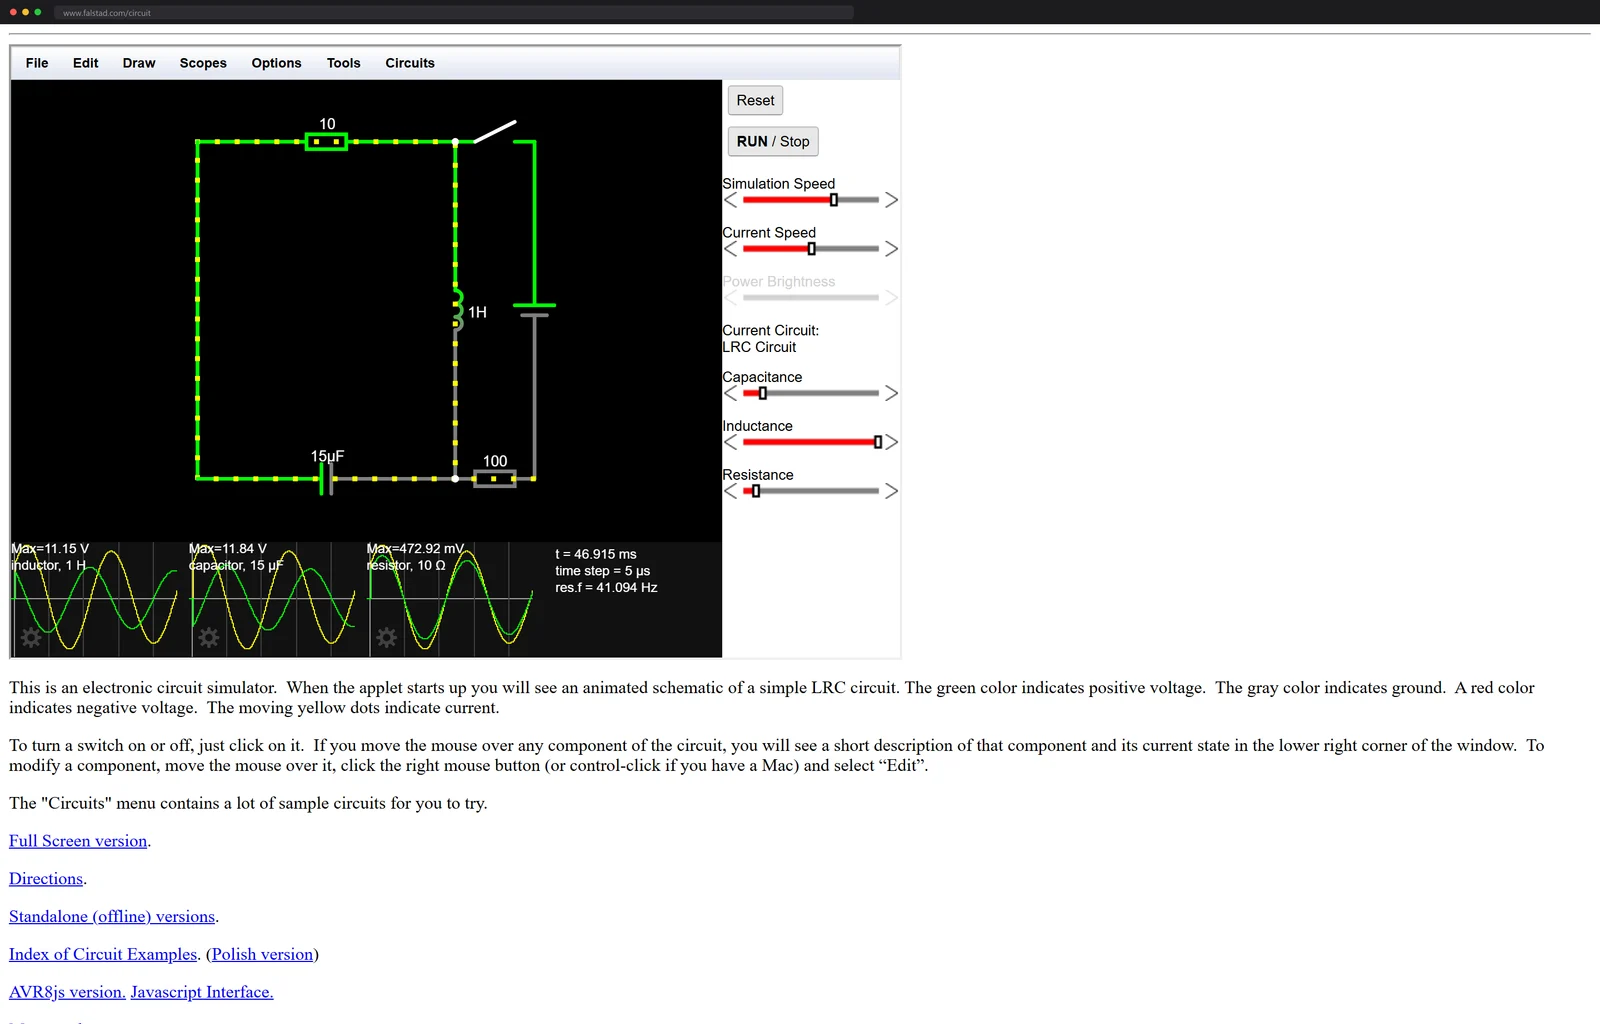Viewport: 1600px width, 1024px height.
Task: Click the capacitor voltage scope waveform
Action: tap(273, 599)
